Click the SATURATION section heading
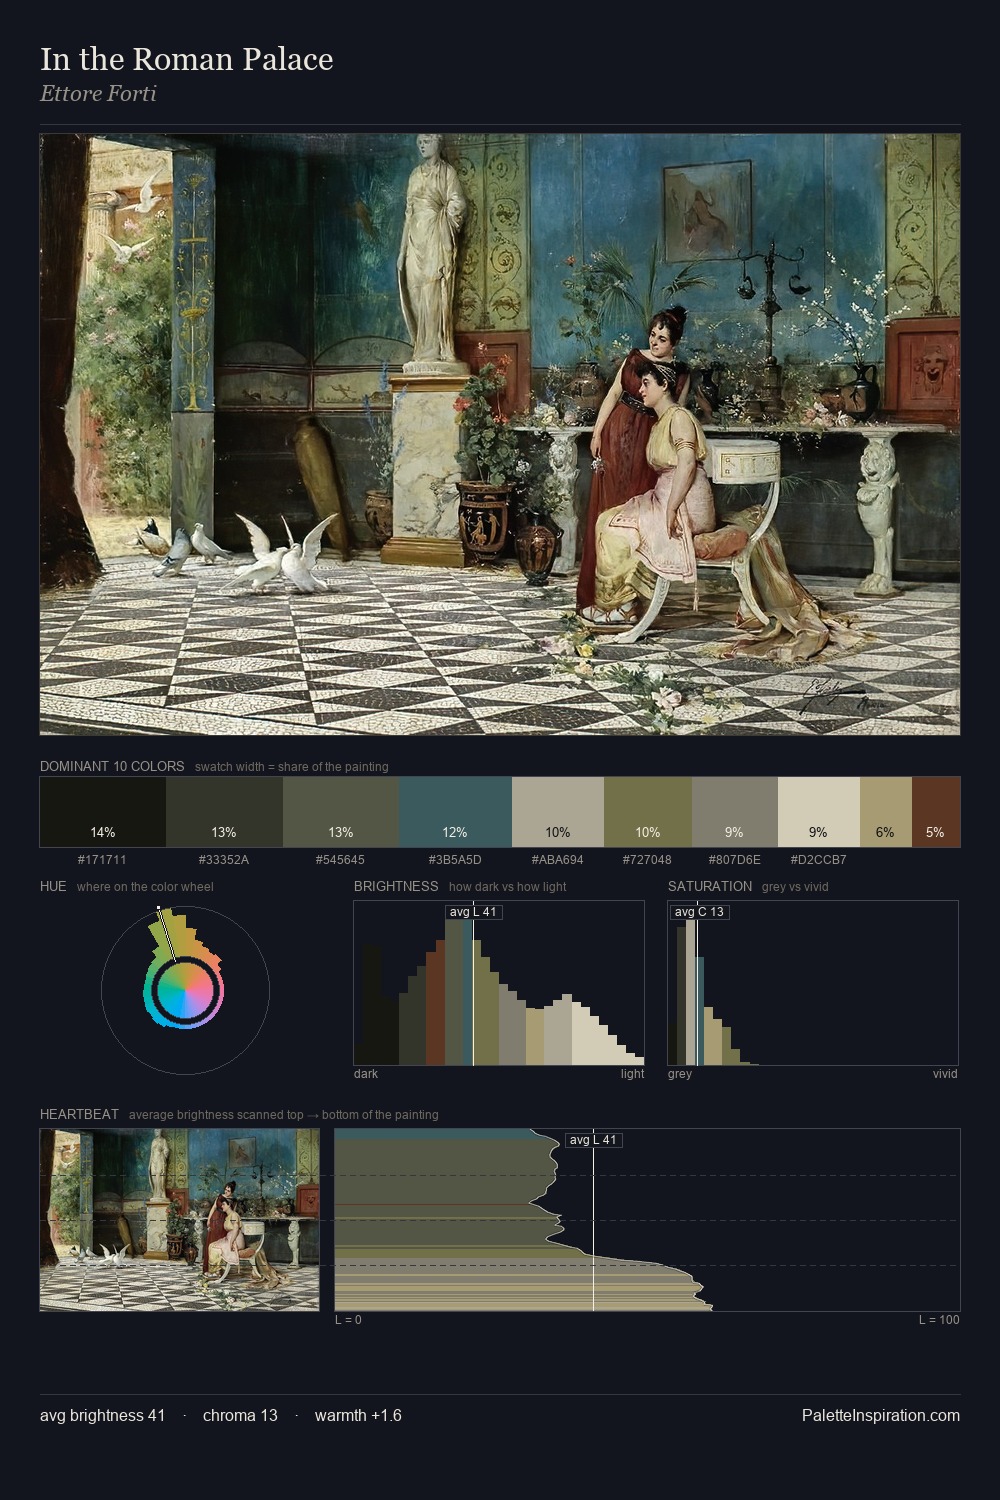Screen dimensions: 1000x1500 (710, 886)
